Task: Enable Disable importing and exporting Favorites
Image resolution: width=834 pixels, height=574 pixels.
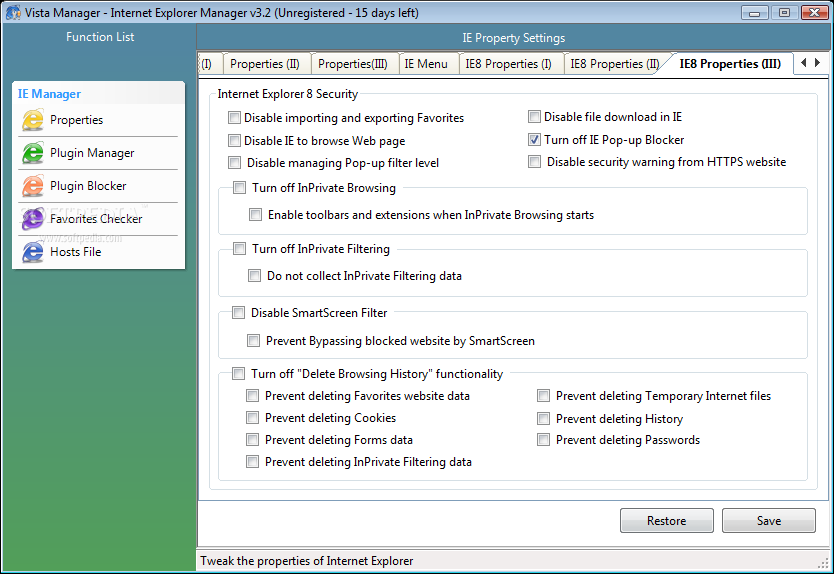Action: [x=234, y=118]
